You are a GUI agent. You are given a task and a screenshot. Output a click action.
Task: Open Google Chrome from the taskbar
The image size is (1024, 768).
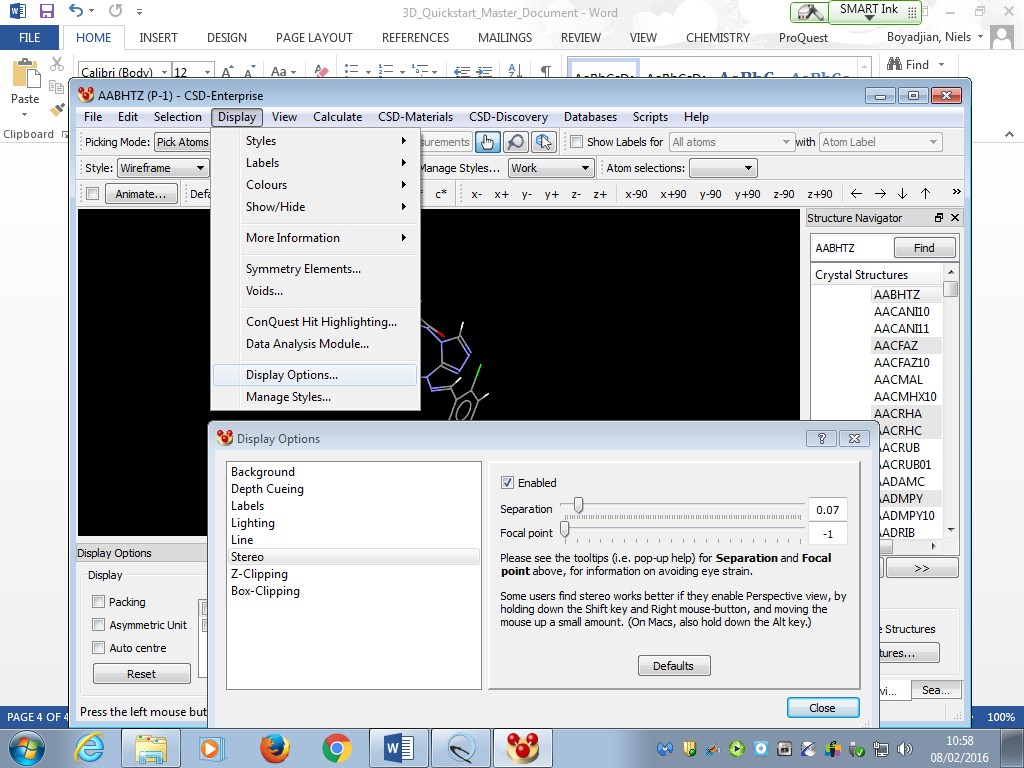pyautogui.click(x=336, y=748)
